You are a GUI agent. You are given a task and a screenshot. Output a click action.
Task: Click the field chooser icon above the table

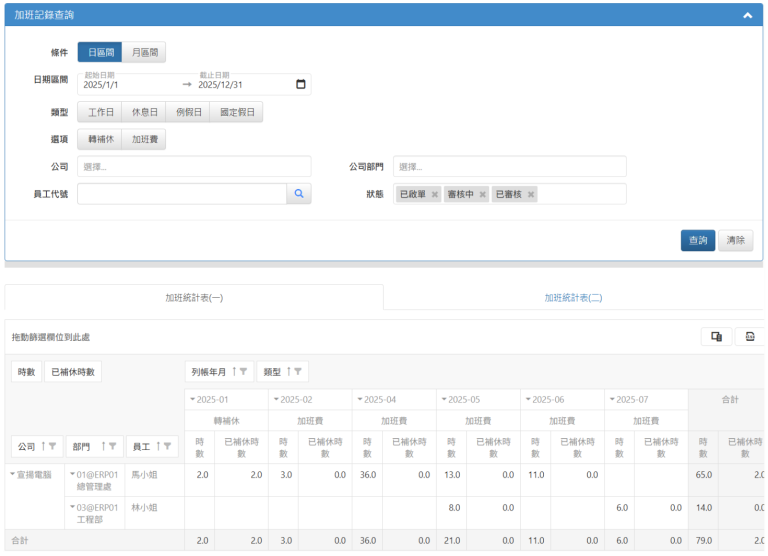(716, 337)
